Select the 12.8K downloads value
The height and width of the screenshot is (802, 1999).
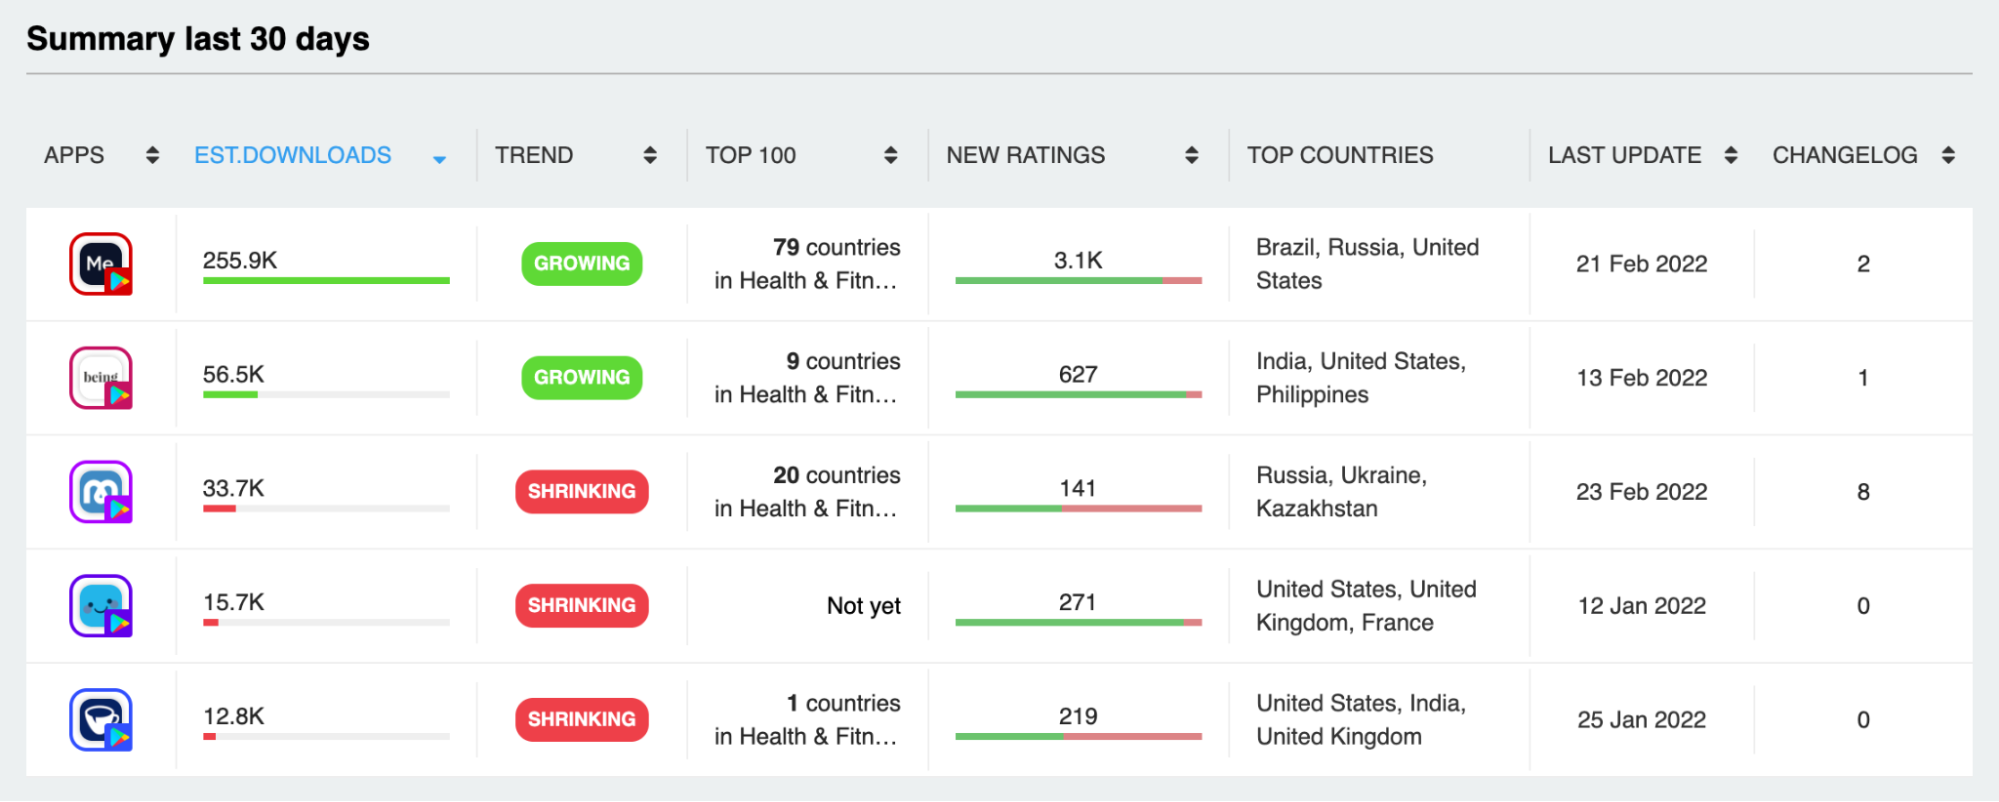point(233,716)
